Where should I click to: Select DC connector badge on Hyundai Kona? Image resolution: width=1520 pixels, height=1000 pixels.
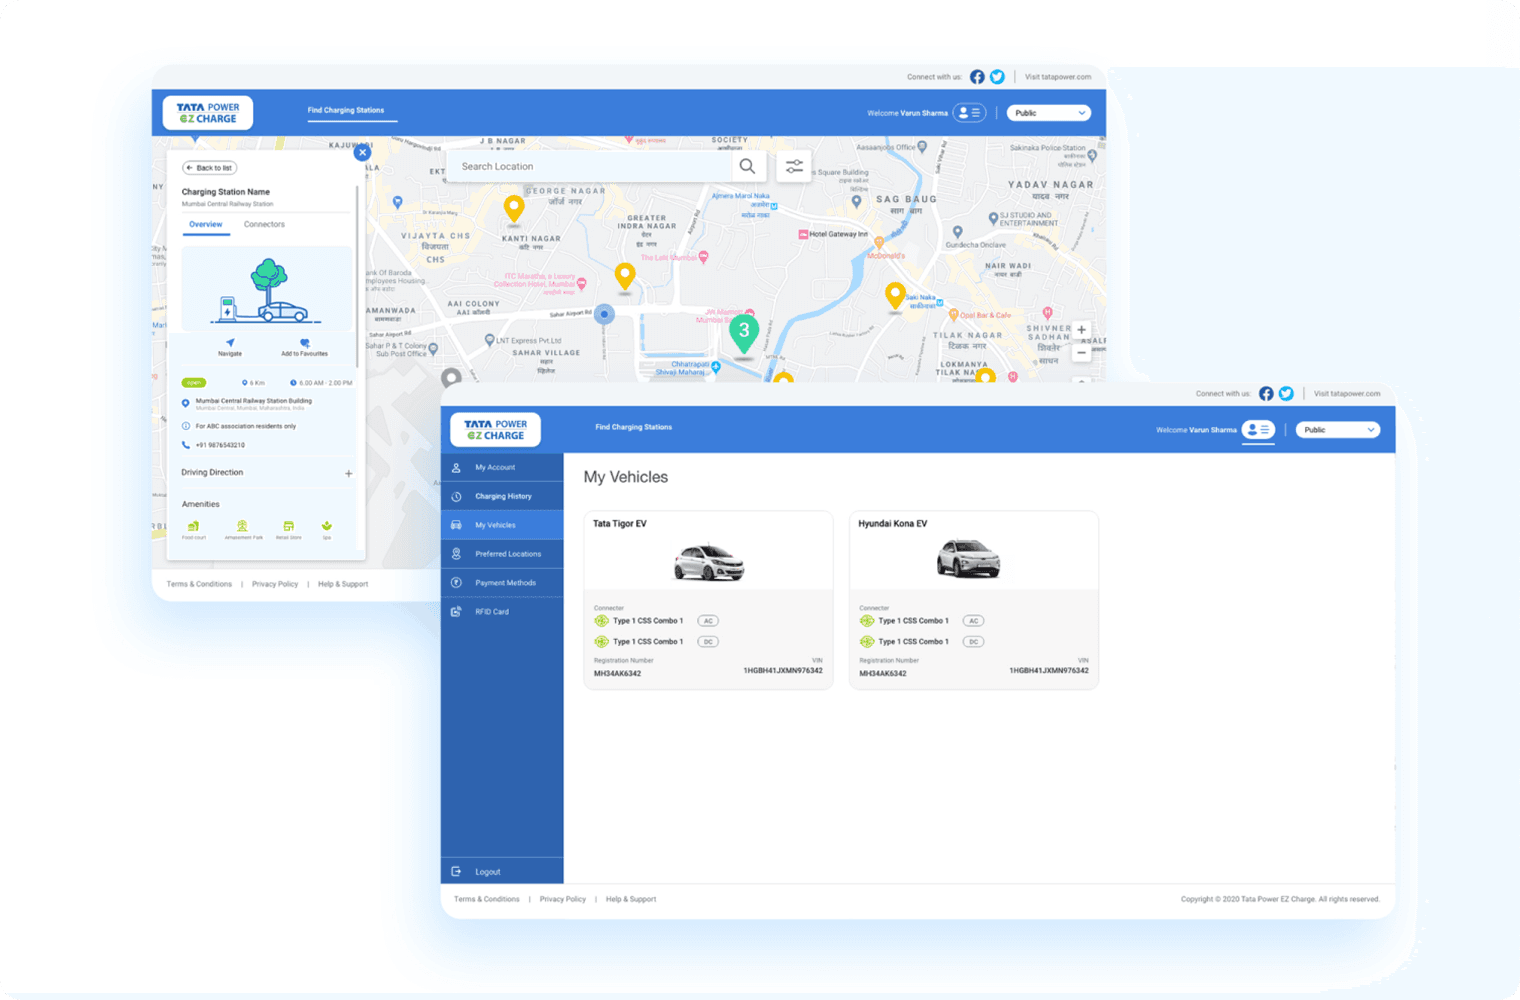click(973, 642)
